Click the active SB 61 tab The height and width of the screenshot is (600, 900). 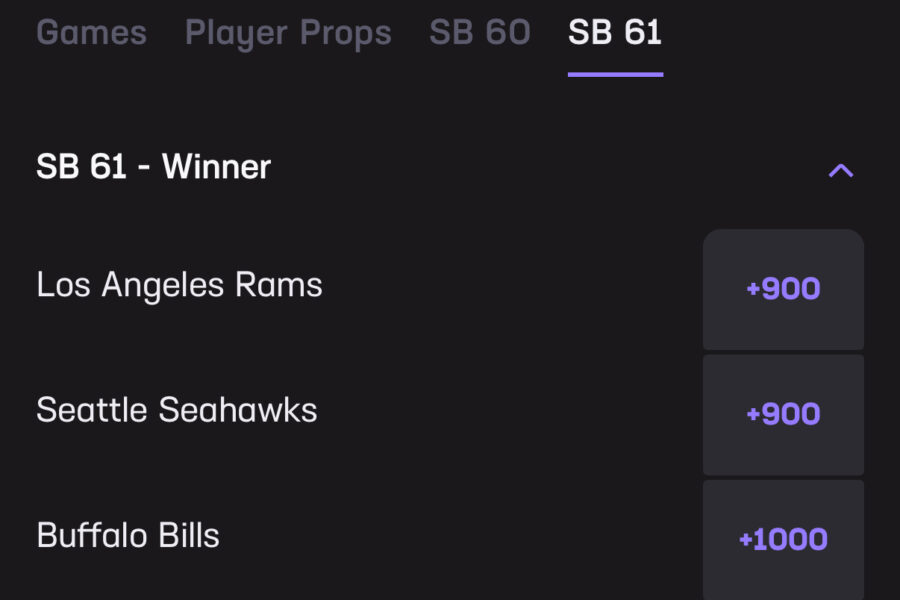click(x=615, y=33)
